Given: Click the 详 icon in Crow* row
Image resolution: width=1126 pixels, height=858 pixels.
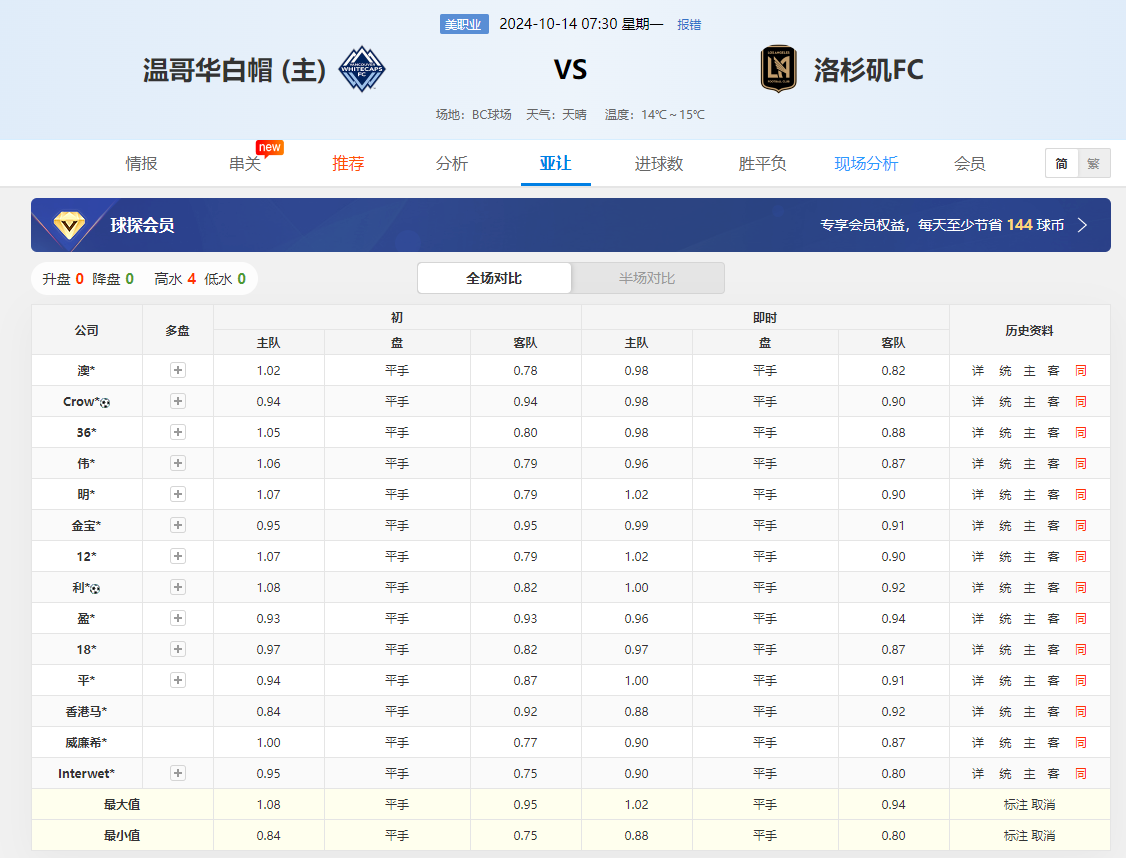Looking at the screenshot, I should tap(978, 402).
